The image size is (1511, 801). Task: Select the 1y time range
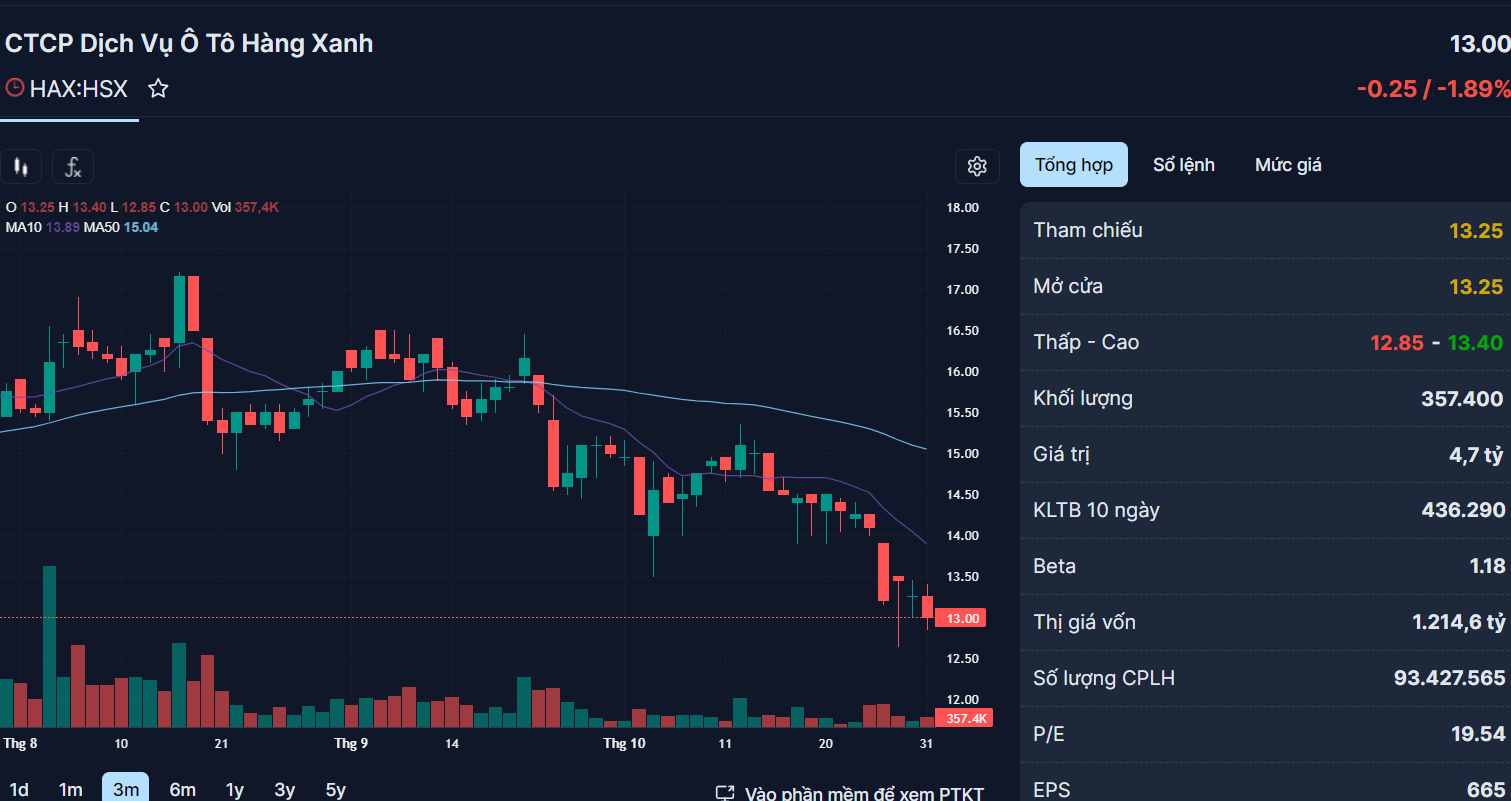[235, 790]
